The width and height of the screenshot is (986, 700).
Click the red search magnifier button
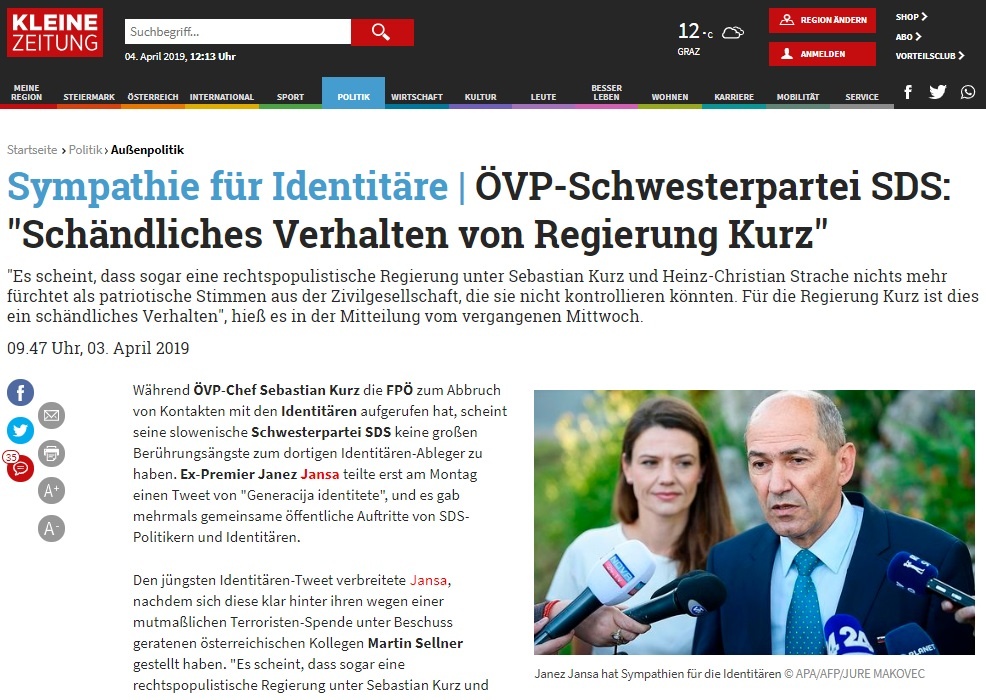coord(382,32)
